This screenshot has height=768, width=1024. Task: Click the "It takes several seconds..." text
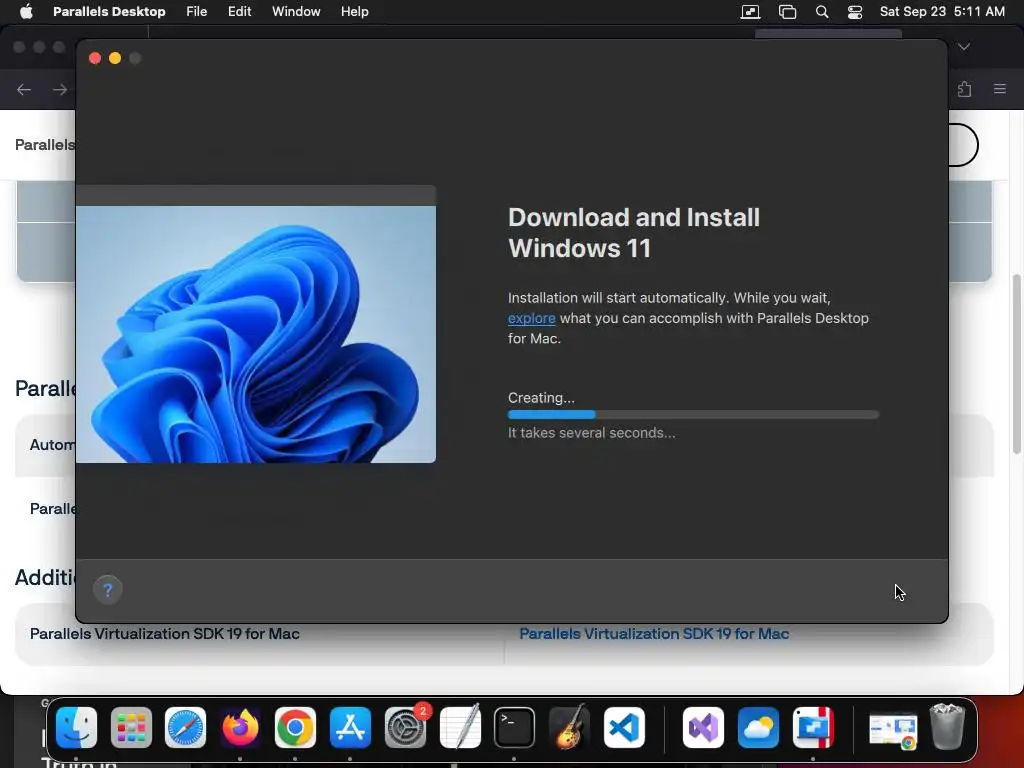pyautogui.click(x=592, y=433)
